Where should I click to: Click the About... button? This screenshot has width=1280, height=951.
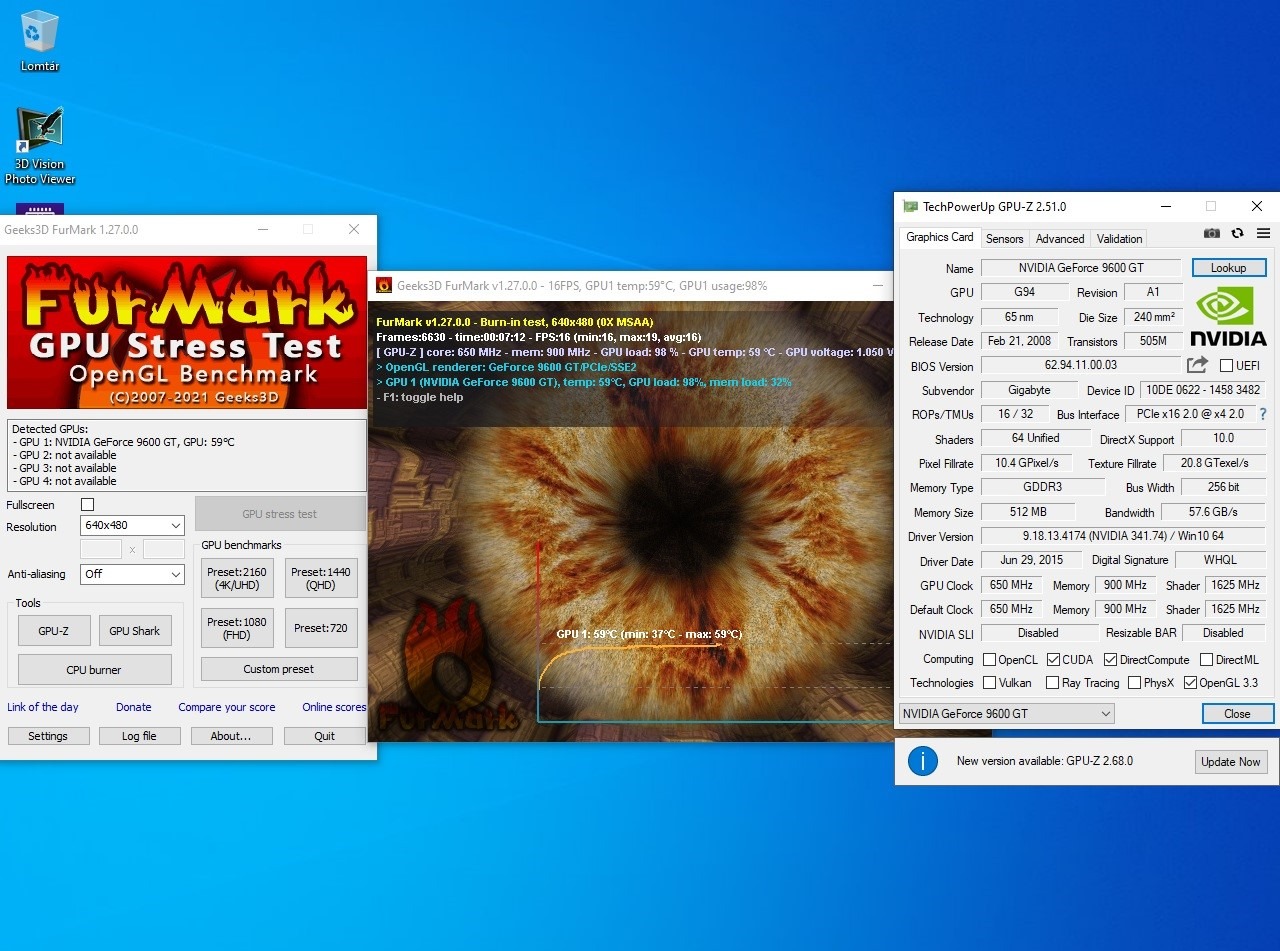(230, 736)
